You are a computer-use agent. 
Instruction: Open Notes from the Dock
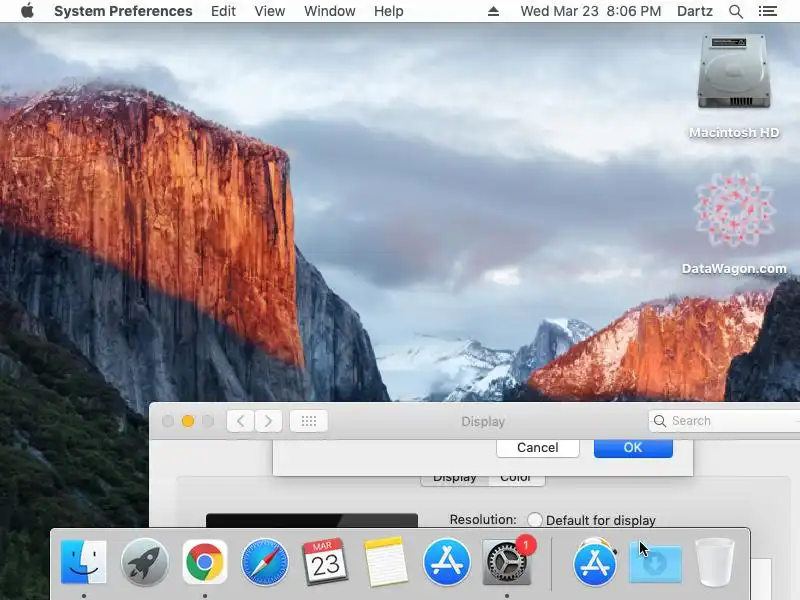(386, 562)
